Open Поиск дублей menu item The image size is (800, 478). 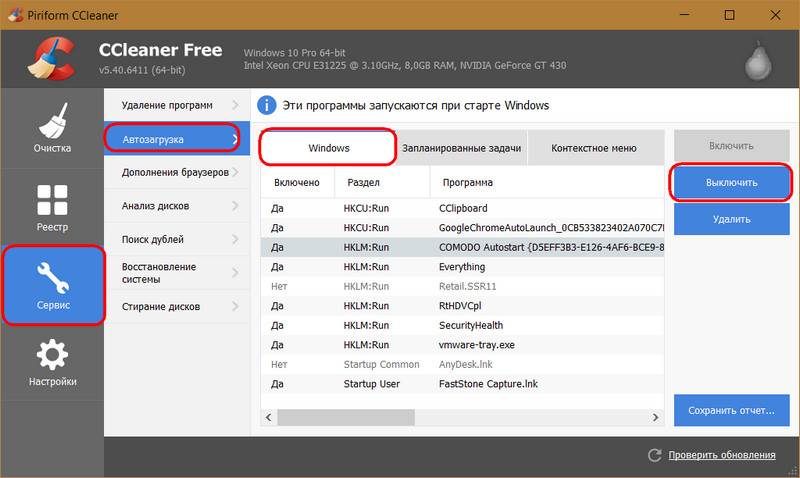177,239
